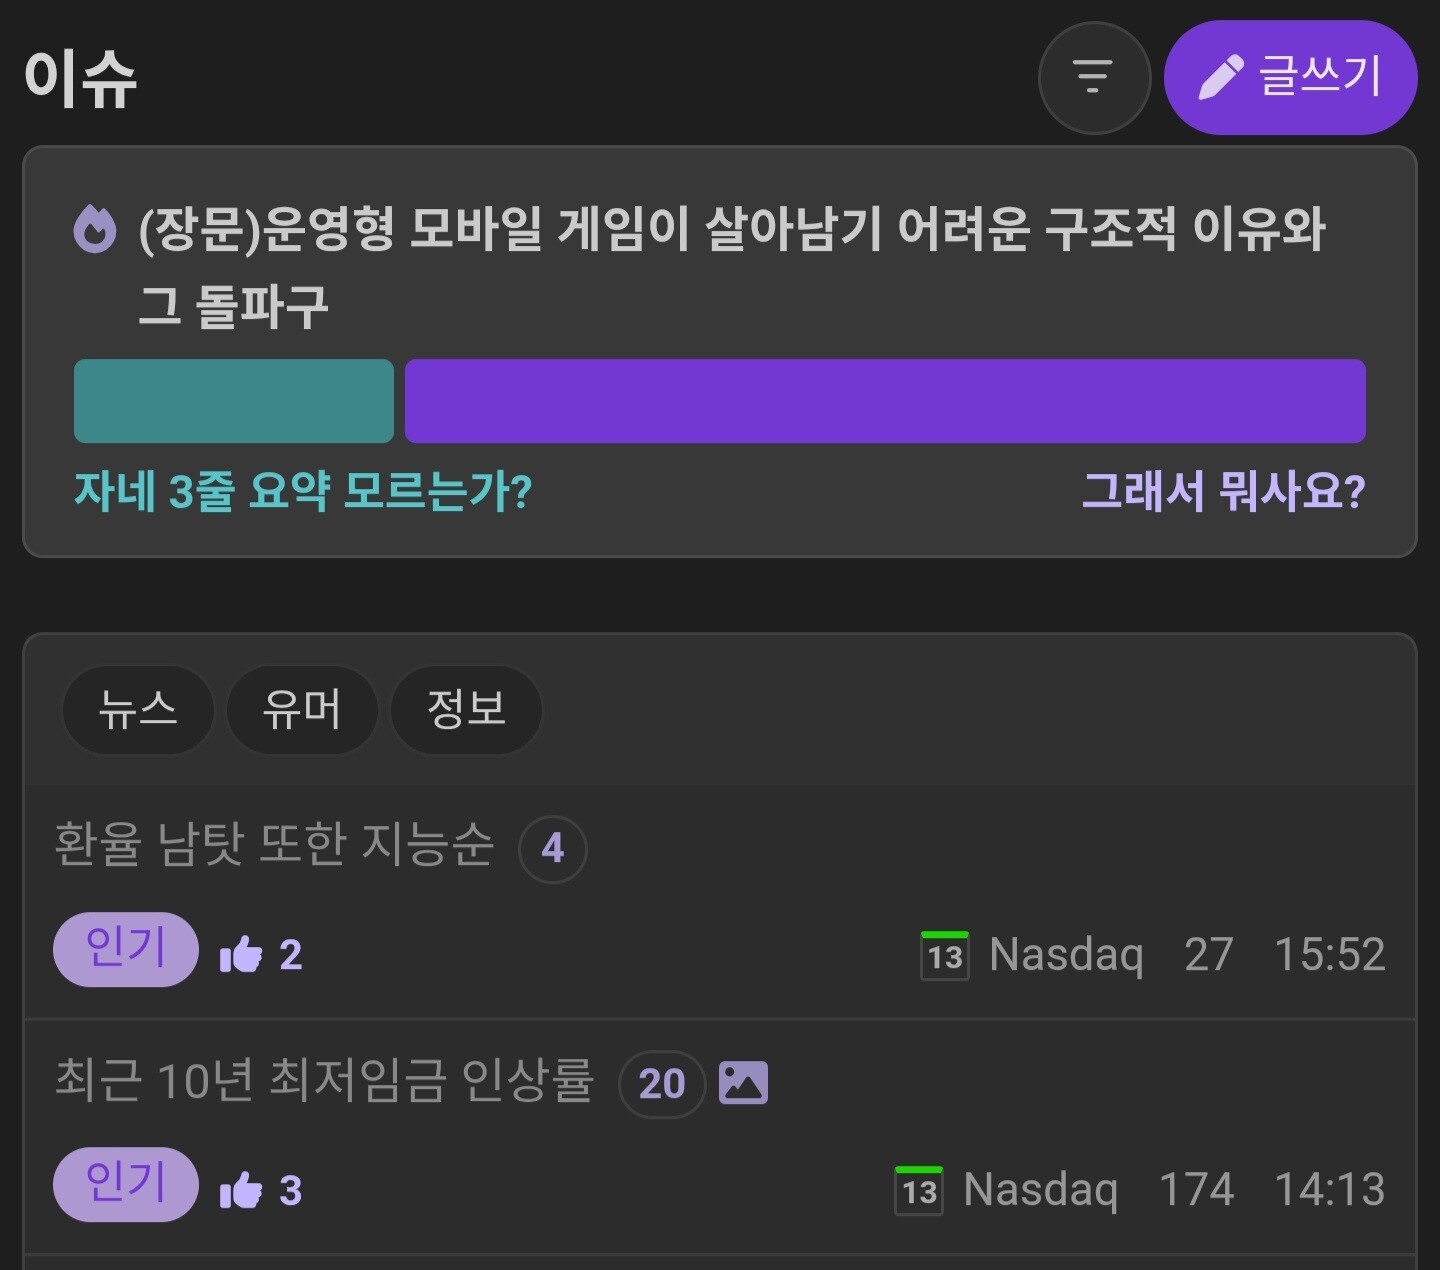Open the 20 comments badge

point(662,1084)
